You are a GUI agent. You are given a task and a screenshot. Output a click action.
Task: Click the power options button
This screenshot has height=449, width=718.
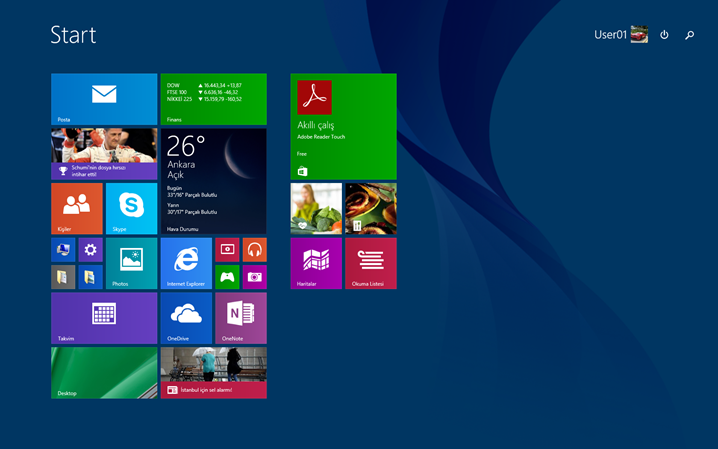point(664,35)
